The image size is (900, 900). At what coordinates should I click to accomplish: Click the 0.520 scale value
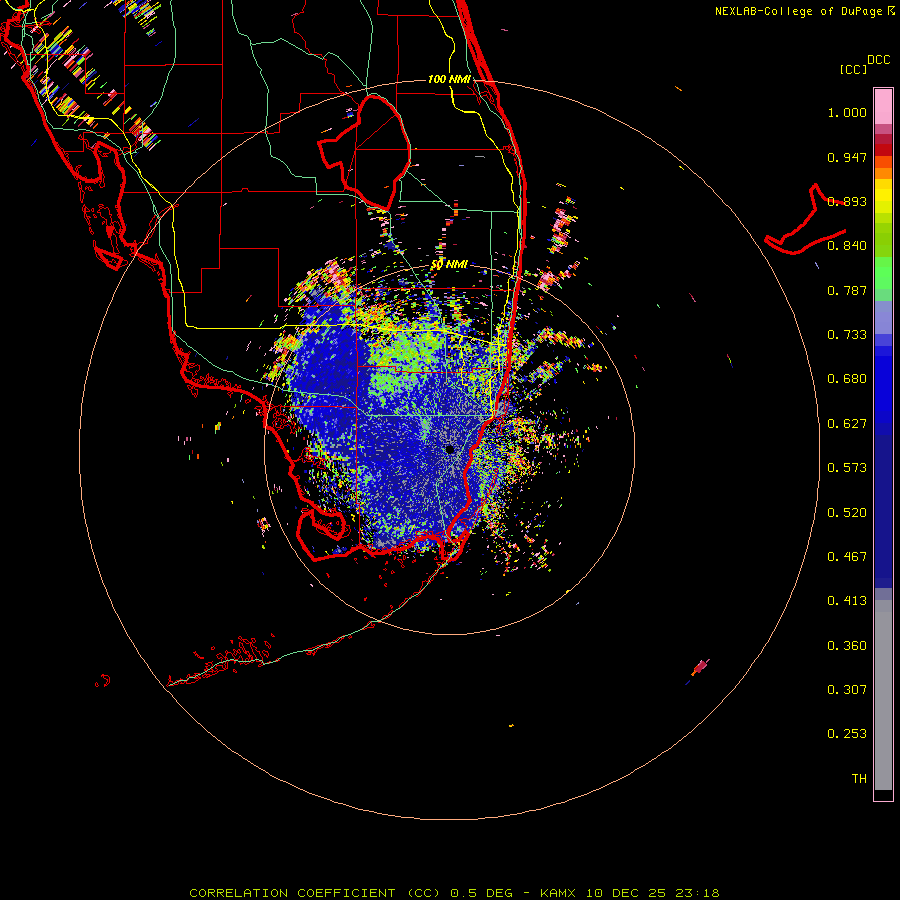(x=847, y=513)
